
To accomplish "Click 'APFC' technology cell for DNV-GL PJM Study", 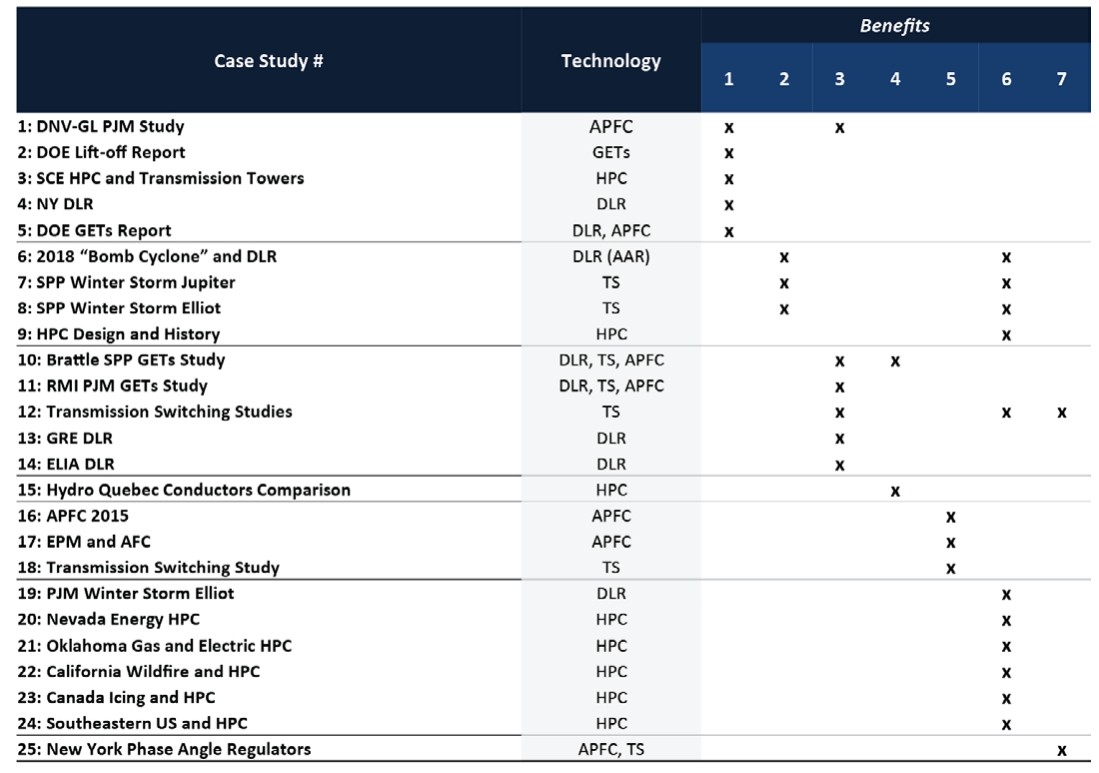I will 610,127.
